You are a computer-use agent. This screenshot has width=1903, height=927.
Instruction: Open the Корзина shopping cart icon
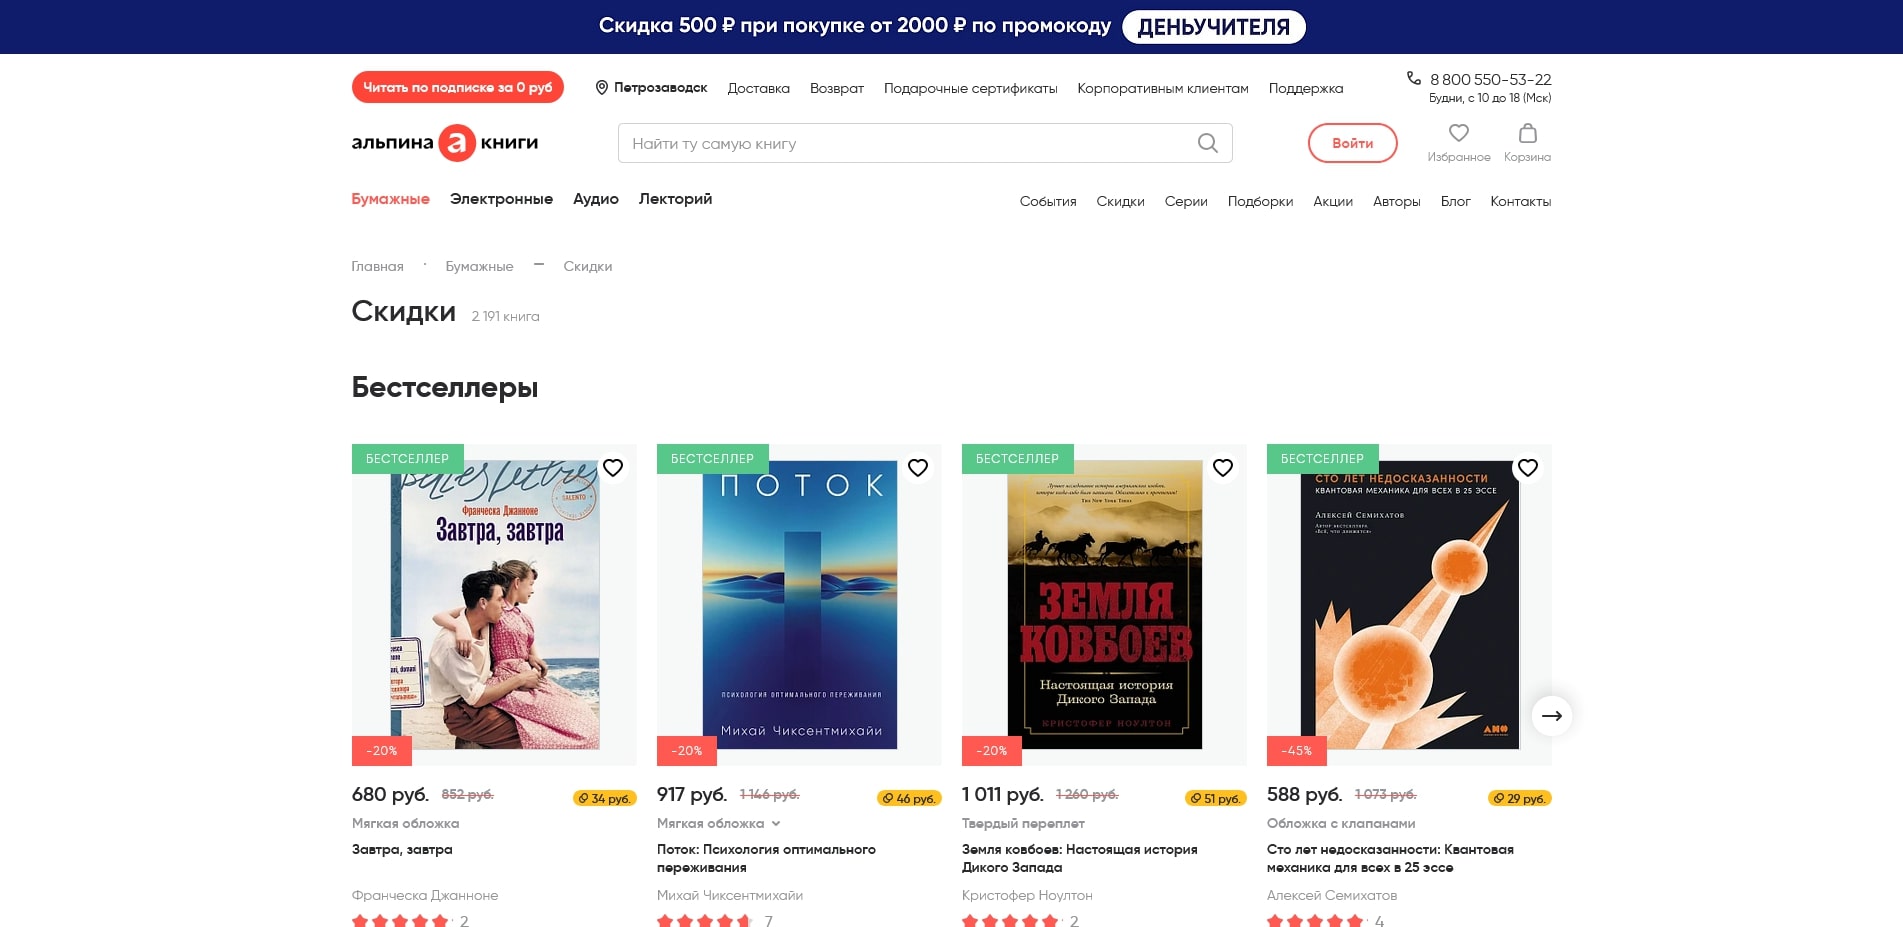pos(1527,133)
